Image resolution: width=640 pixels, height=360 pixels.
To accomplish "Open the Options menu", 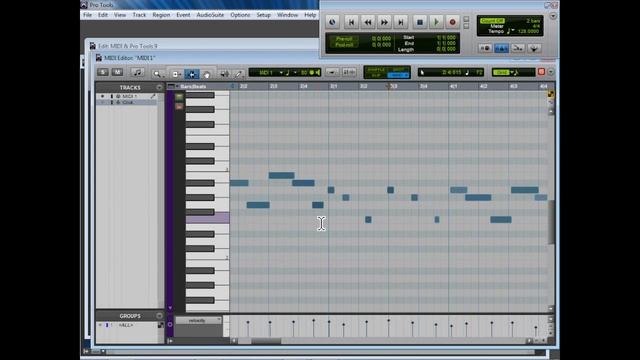I will click(x=240, y=15).
